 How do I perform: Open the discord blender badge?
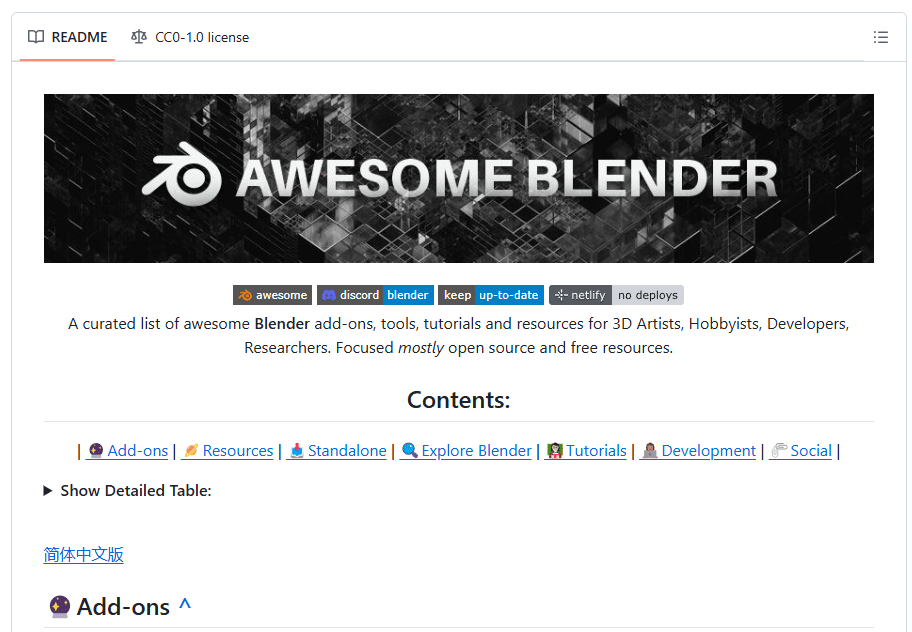click(375, 295)
